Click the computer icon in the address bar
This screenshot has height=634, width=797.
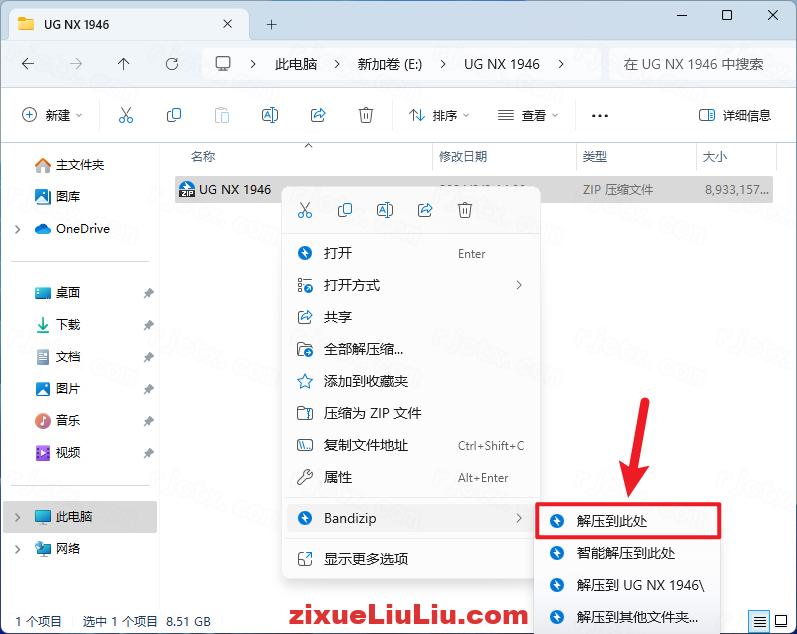pyautogui.click(x=223, y=64)
